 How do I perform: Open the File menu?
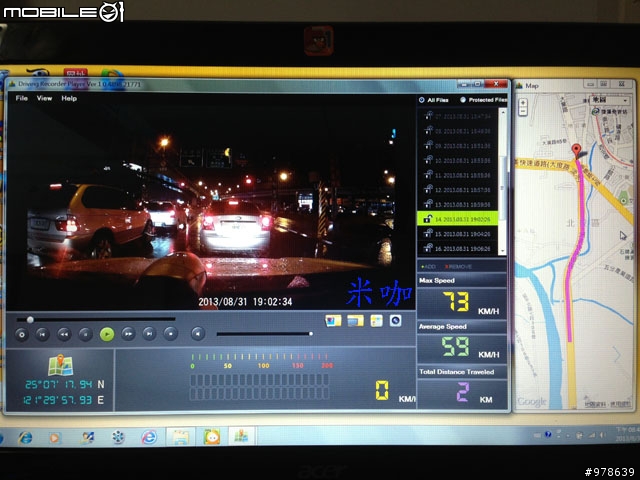(22, 98)
